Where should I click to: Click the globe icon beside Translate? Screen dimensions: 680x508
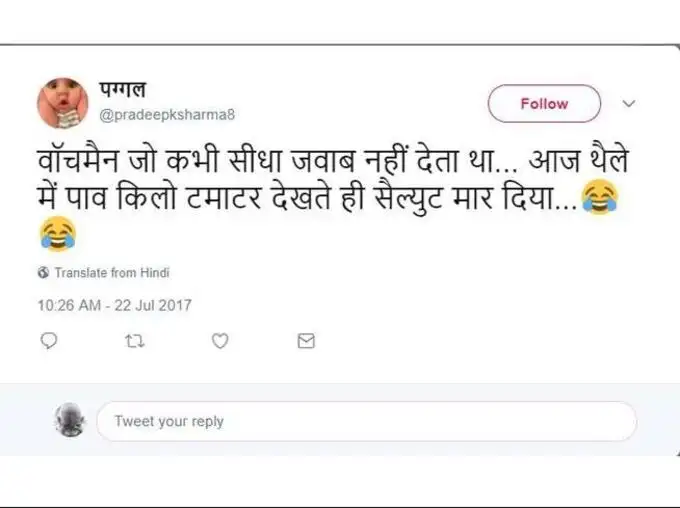pos(43,272)
